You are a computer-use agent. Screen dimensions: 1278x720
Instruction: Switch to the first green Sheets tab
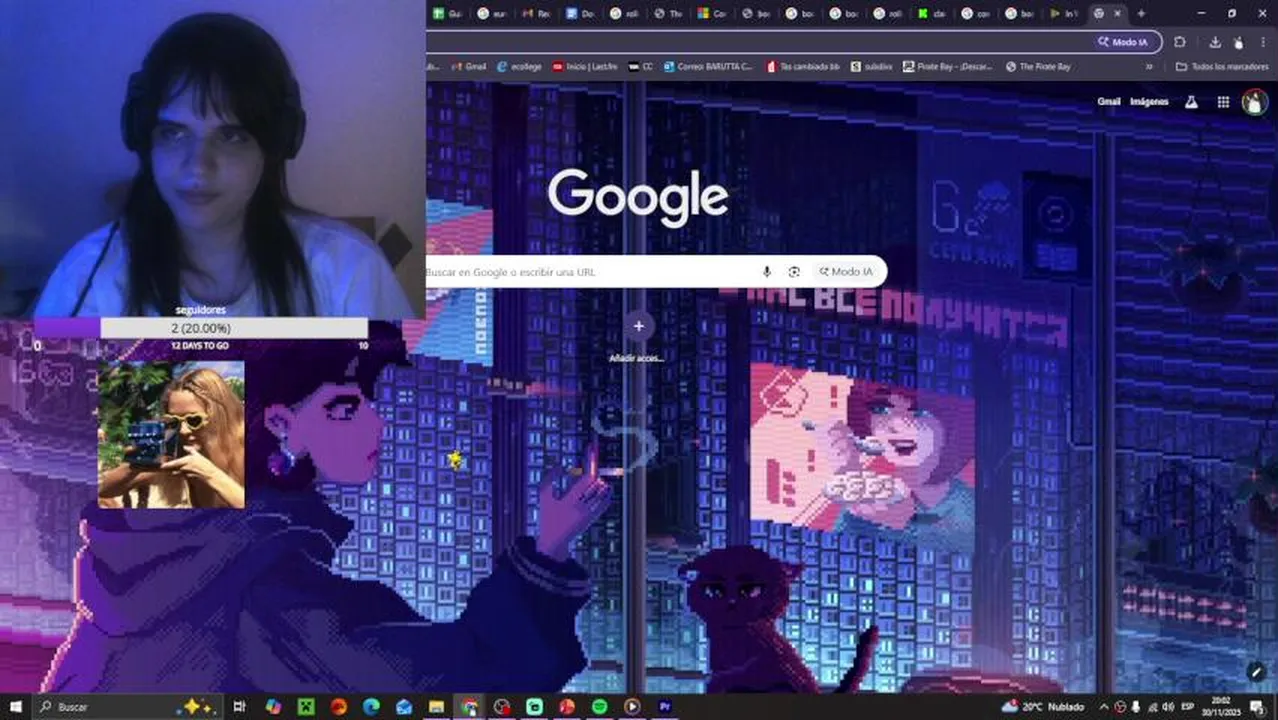pos(446,14)
